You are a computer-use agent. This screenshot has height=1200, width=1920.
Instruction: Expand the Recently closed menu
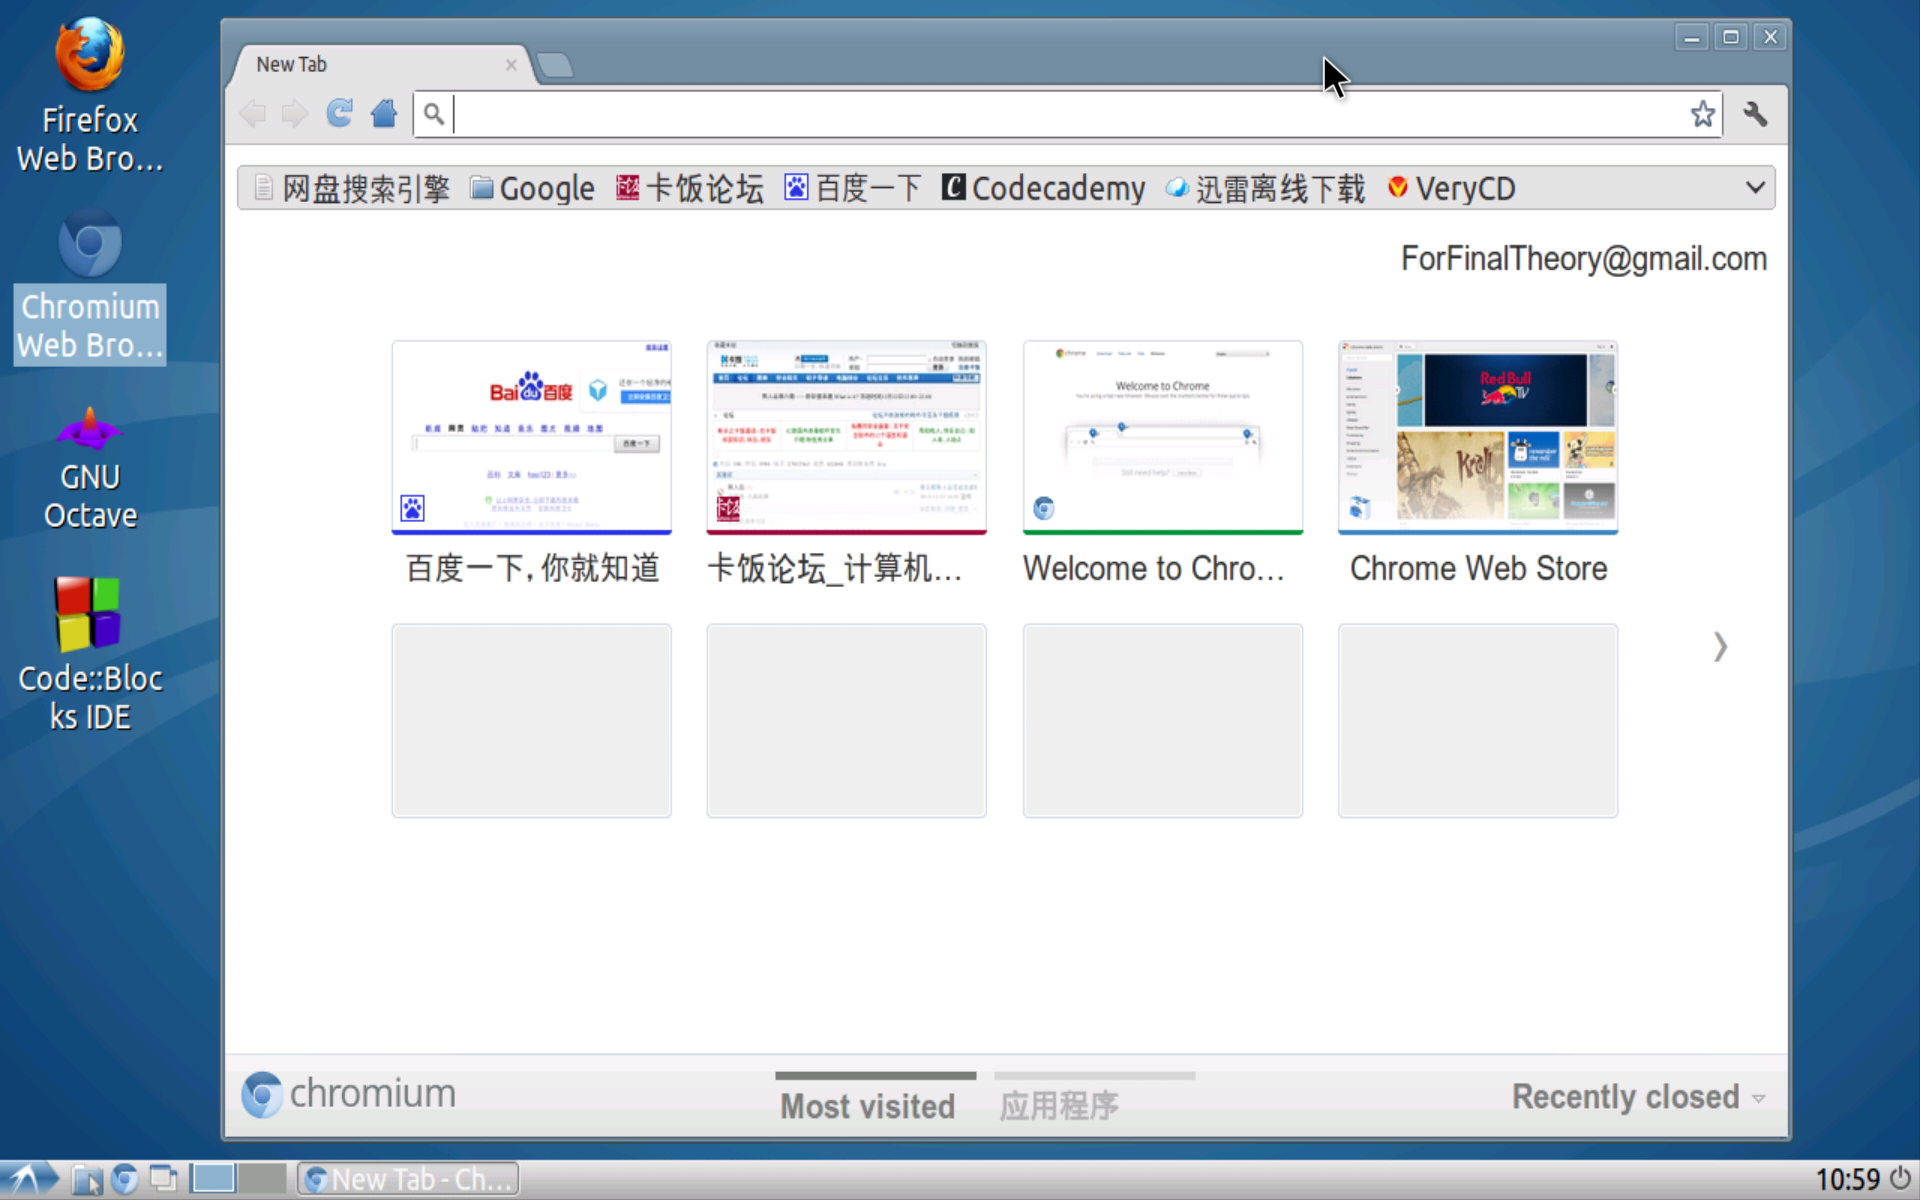pos(1637,1097)
